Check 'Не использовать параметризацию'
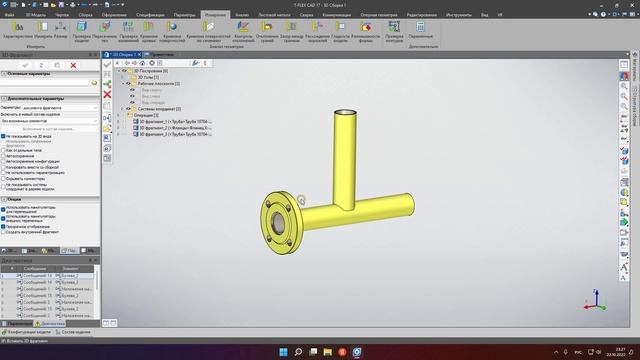The image size is (640, 360). coord(3,173)
